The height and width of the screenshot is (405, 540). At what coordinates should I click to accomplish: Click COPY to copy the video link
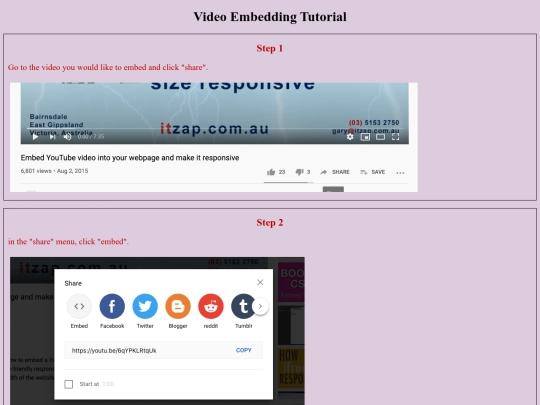pyautogui.click(x=243, y=350)
